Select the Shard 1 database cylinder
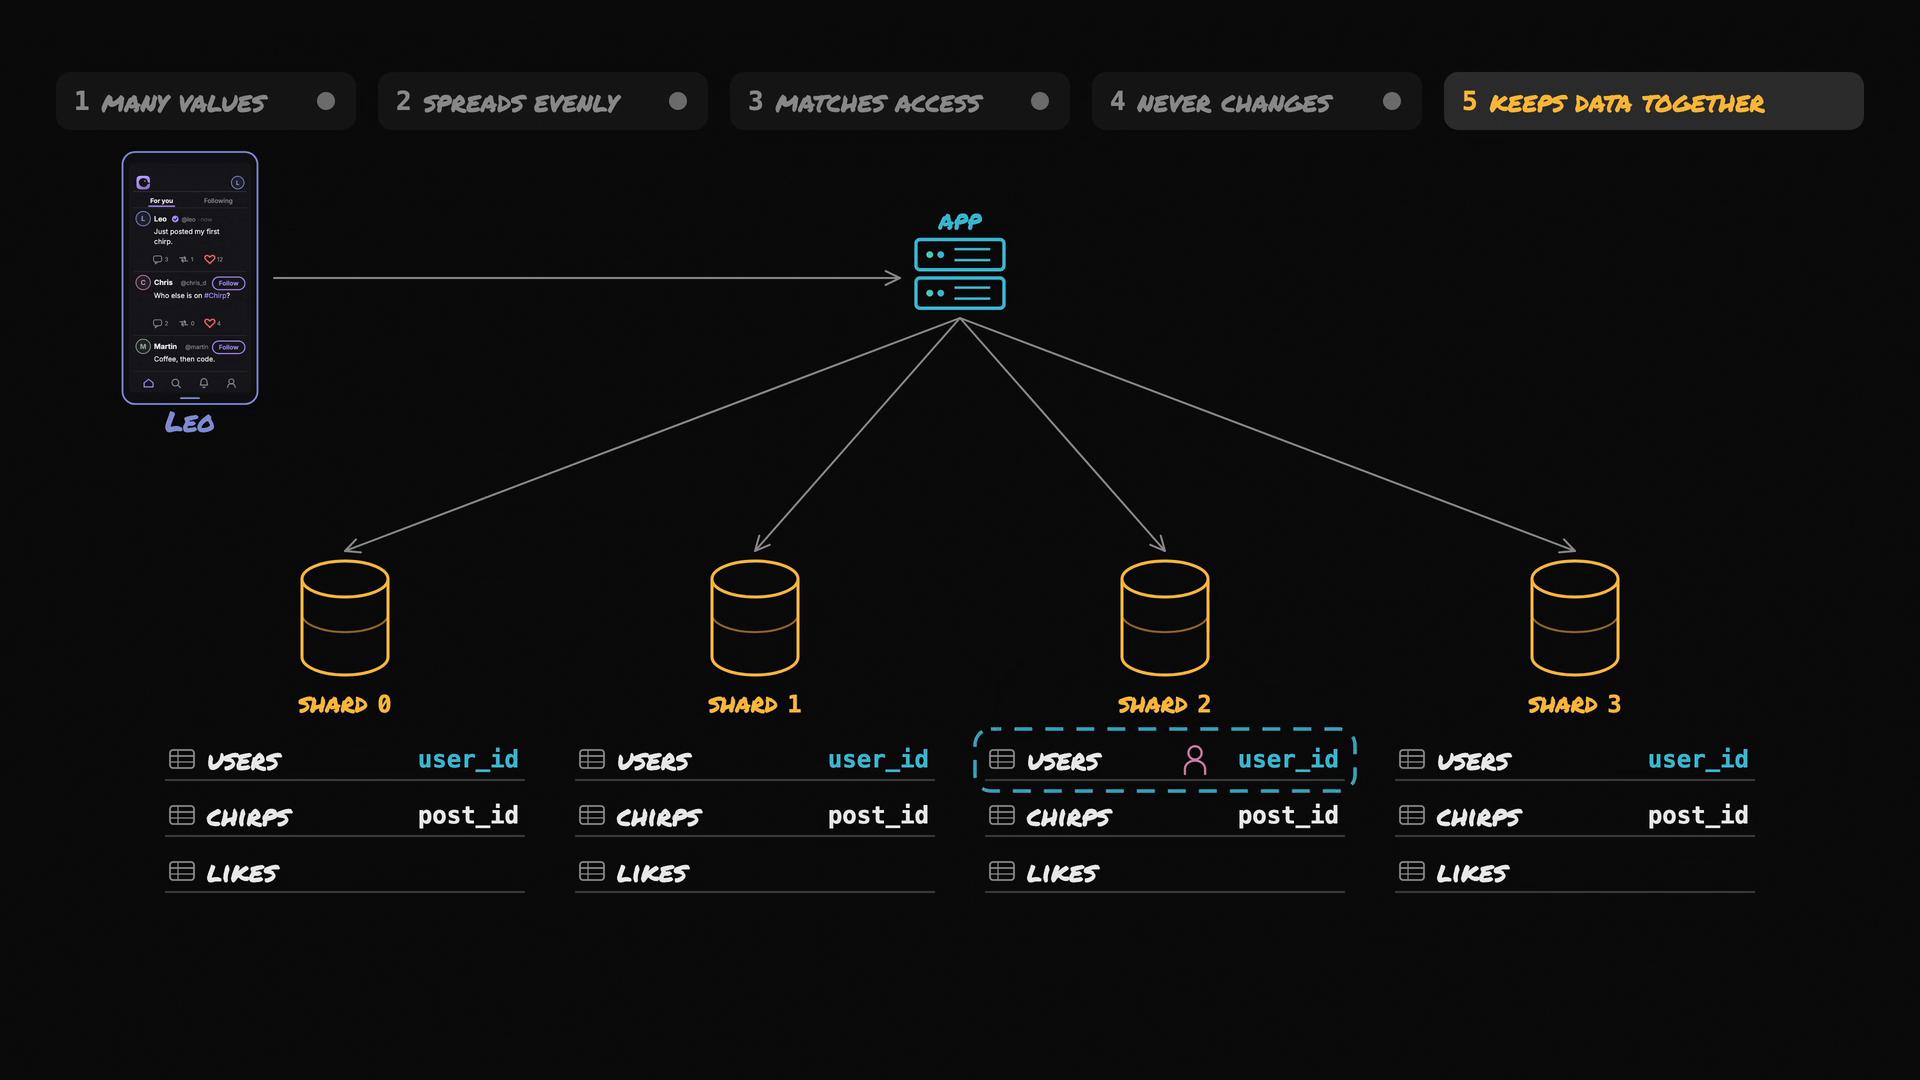The height and width of the screenshot is (1080, 1920). (755, 618)
